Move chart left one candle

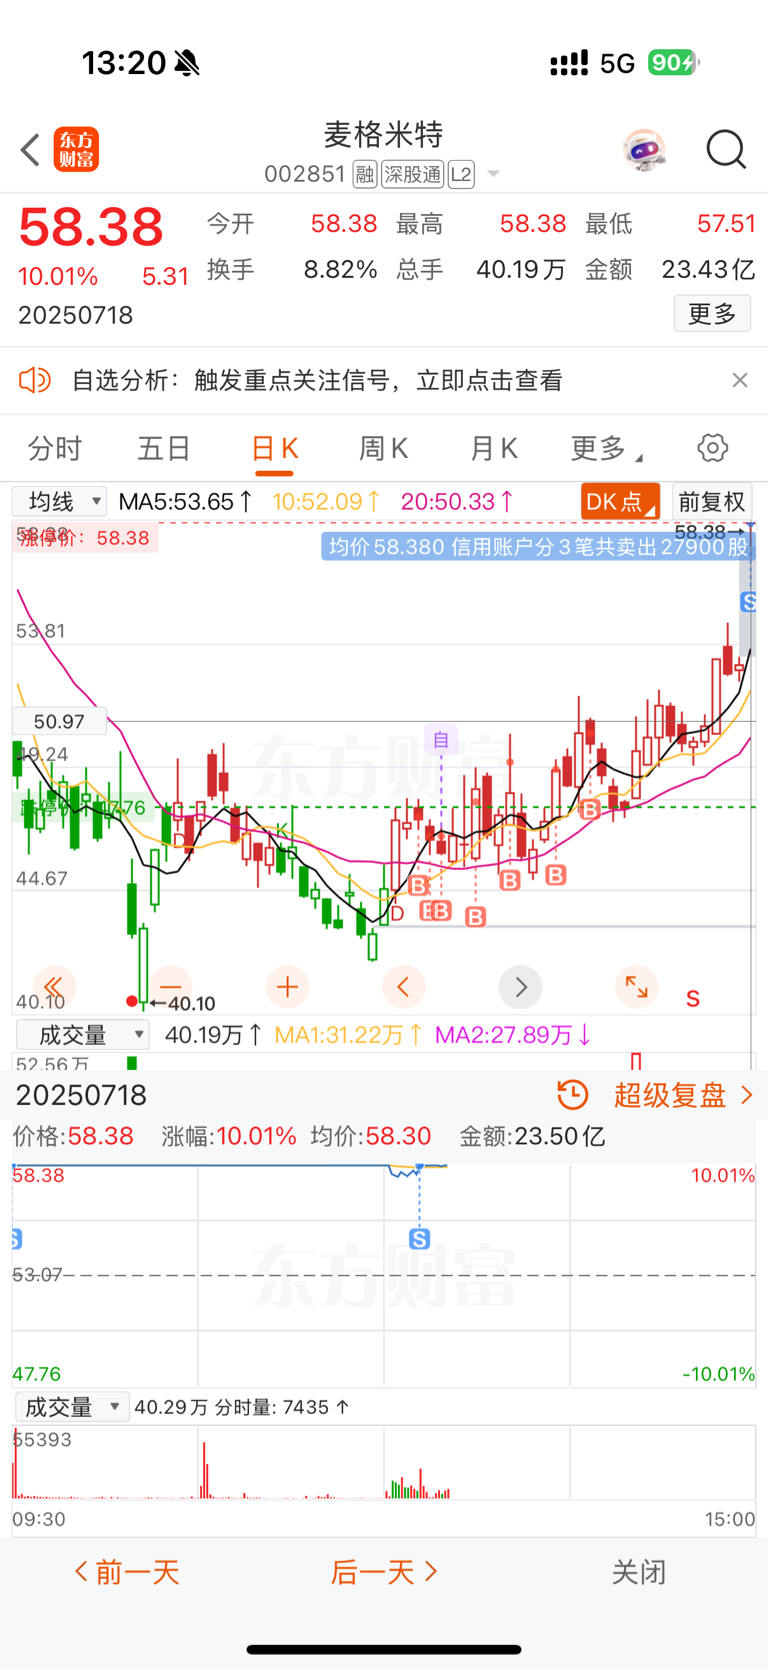(x=404, y=987)
